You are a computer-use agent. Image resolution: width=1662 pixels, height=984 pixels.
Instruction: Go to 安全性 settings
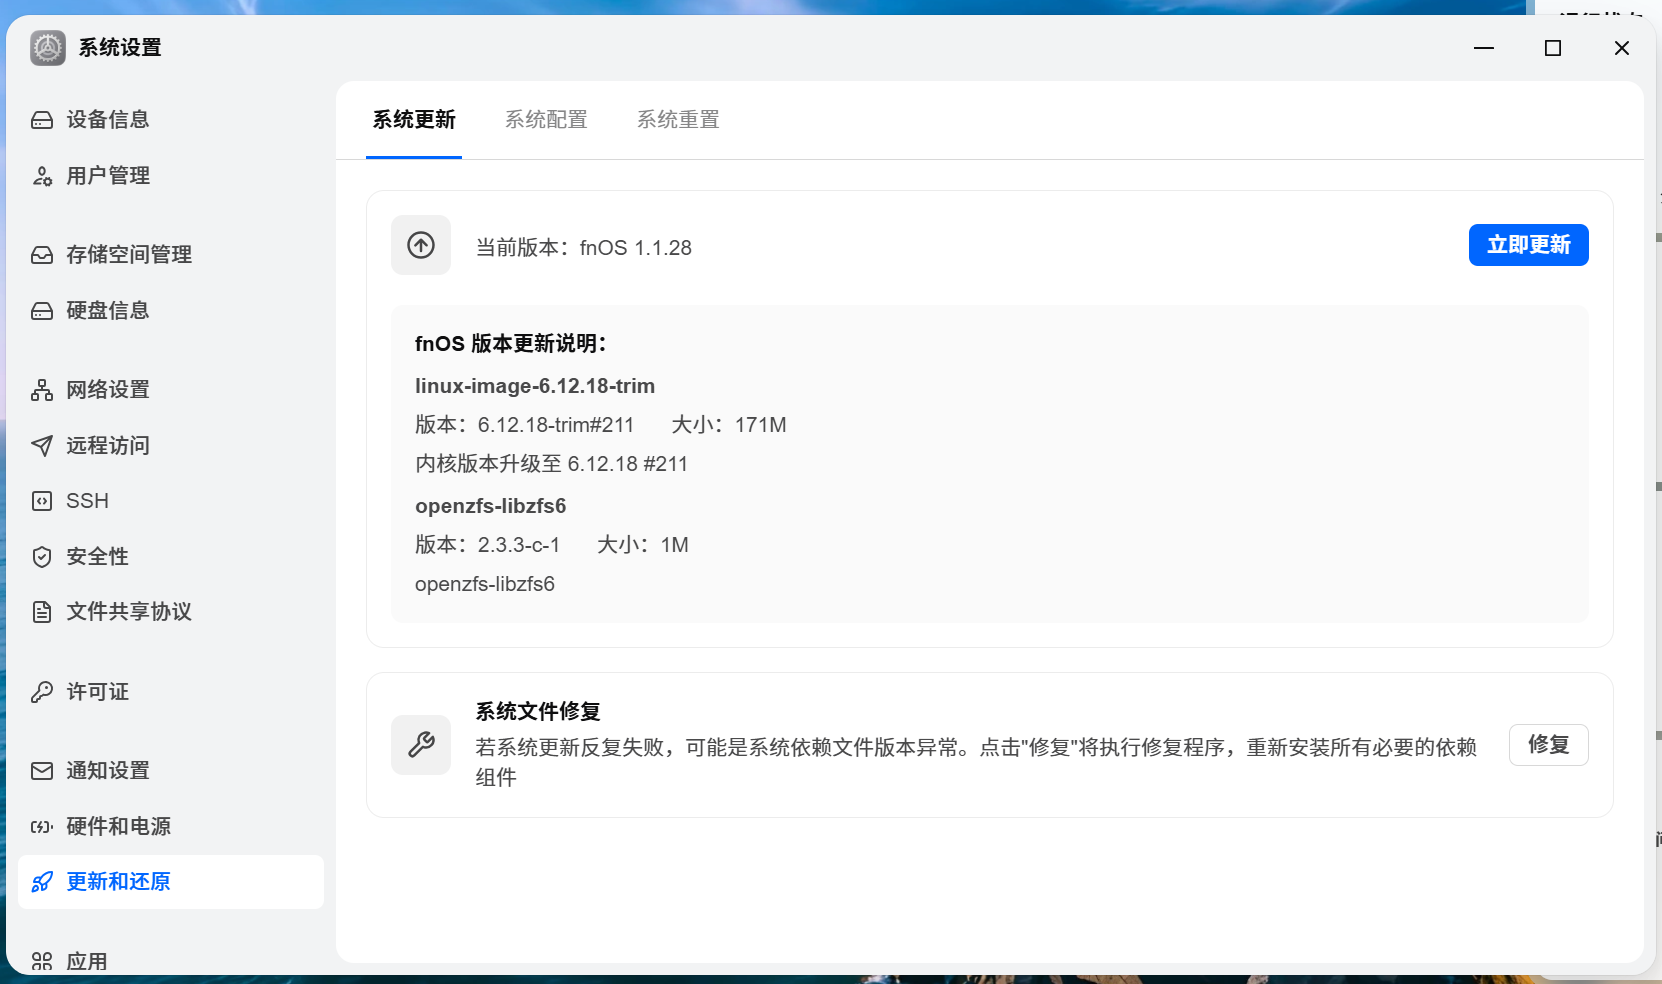171,557
